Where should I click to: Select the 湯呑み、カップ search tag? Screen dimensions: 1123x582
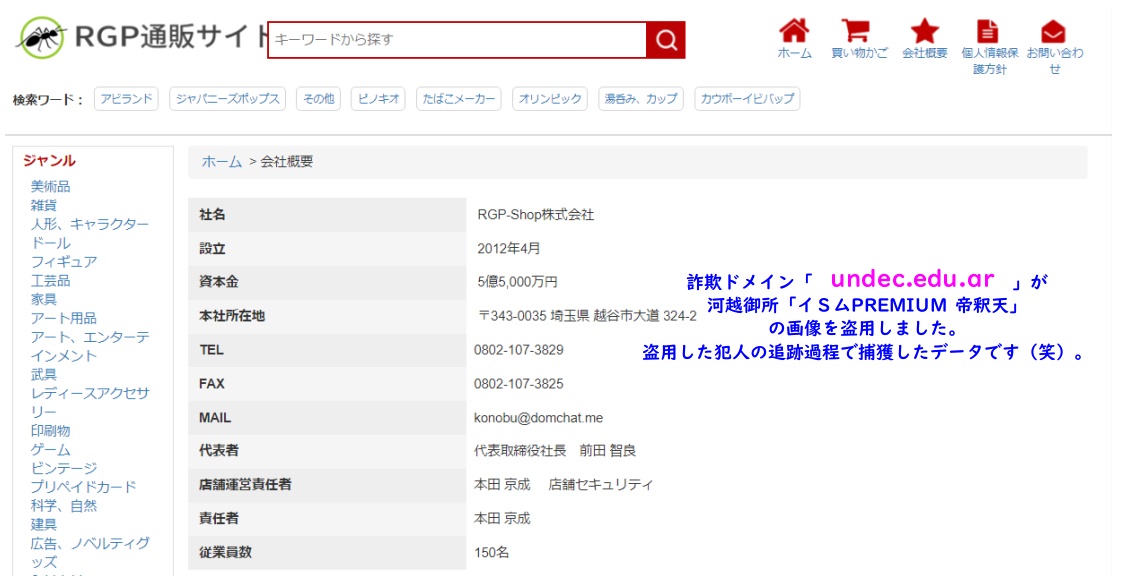click(x=641, y=99)
